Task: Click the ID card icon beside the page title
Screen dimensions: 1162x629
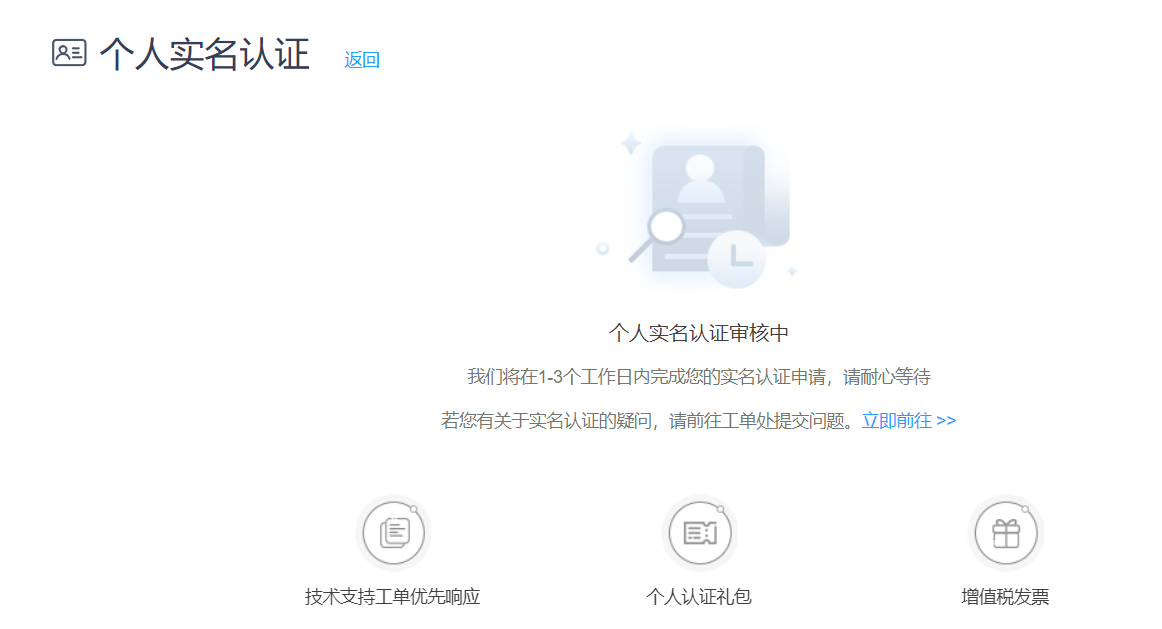Action: tap(67, 51)
